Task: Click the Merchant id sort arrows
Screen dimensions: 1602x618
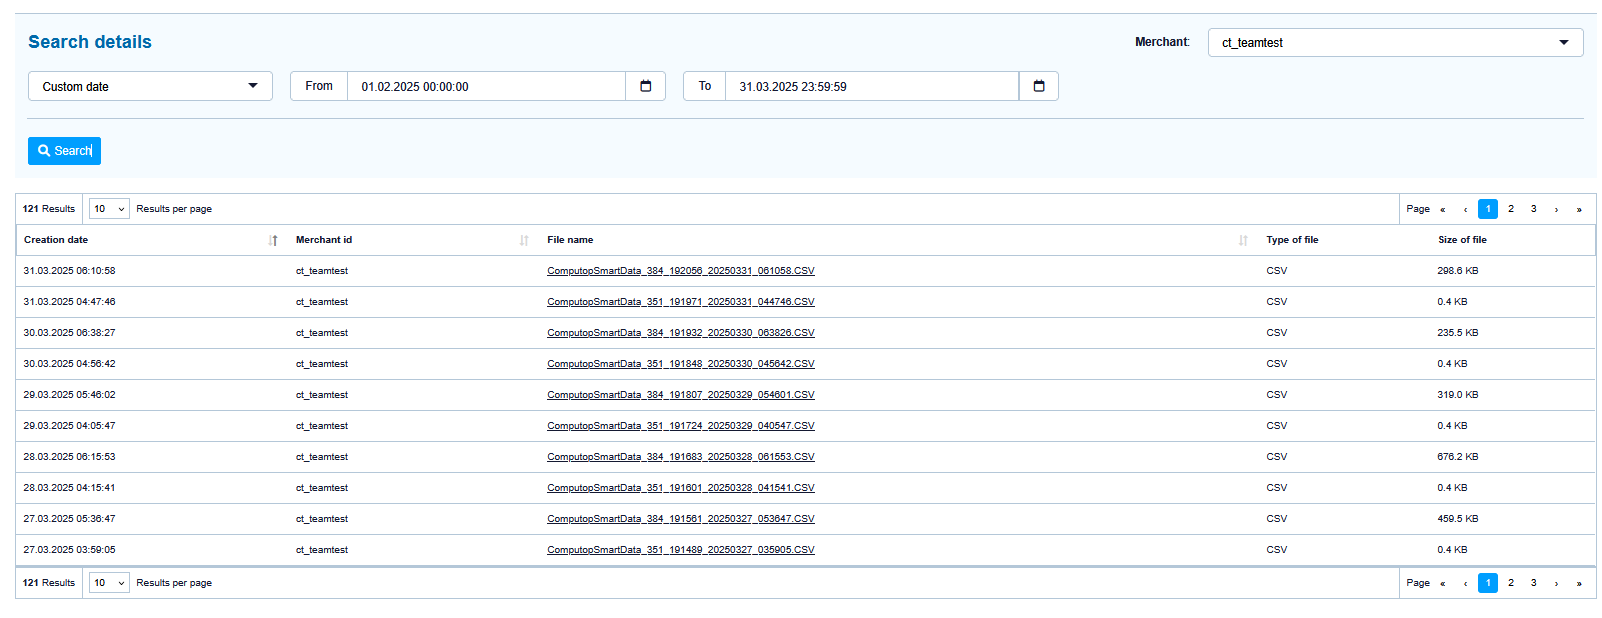Action: click(524, 240)
